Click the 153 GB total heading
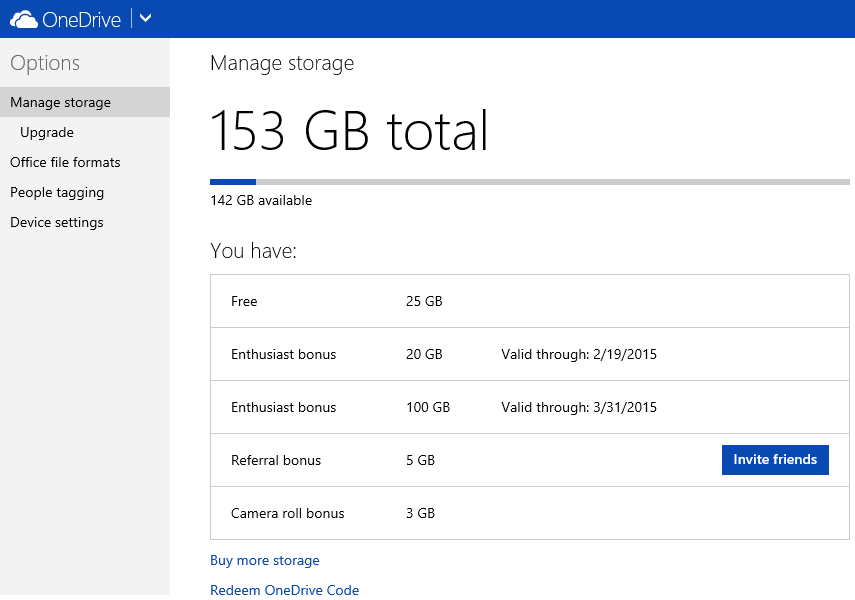855x600 pixels. pos(349,131)
